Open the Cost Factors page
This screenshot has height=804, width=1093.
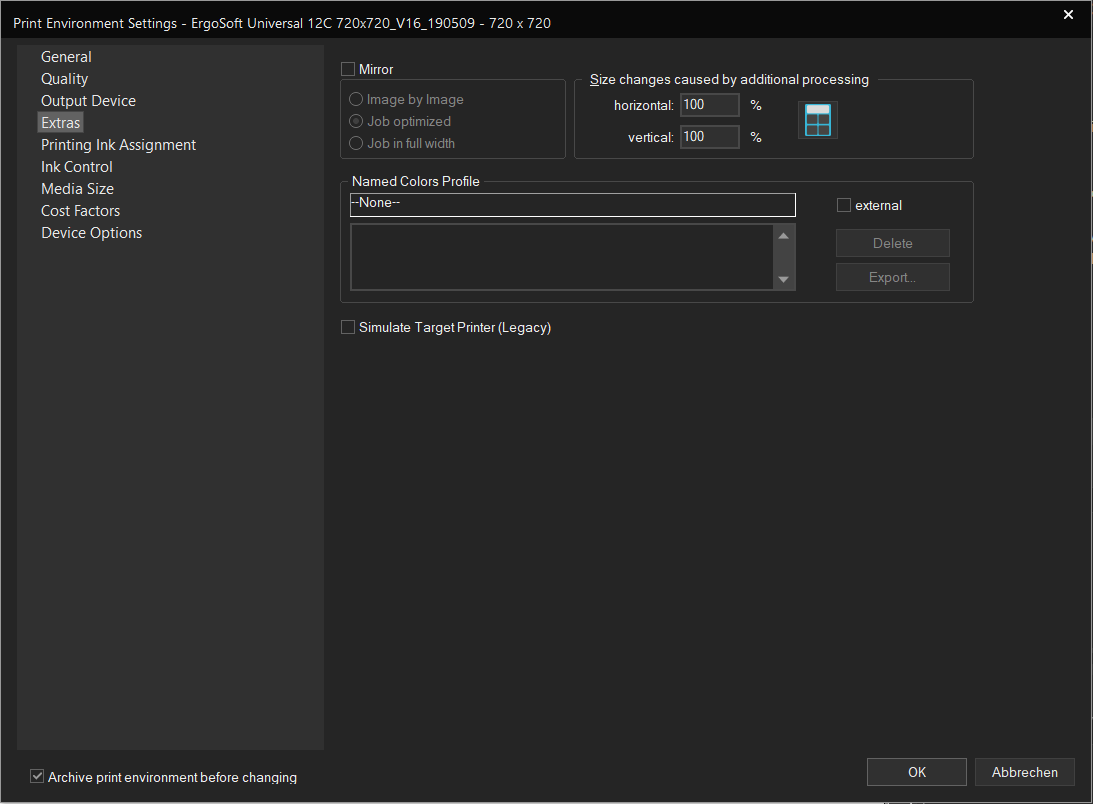pos(80,211)
